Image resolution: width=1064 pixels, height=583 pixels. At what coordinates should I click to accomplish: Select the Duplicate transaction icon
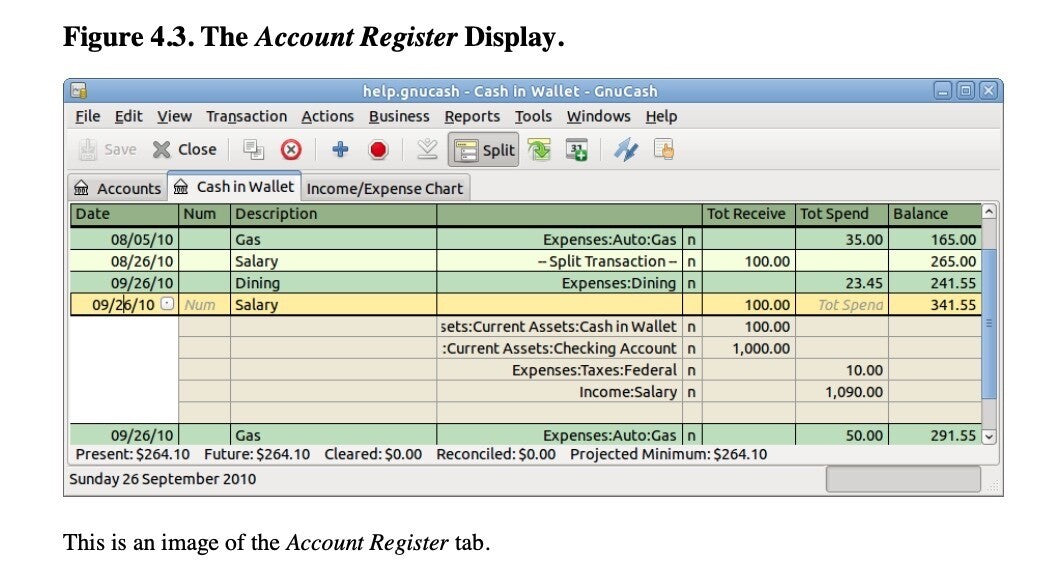point(252,149)
